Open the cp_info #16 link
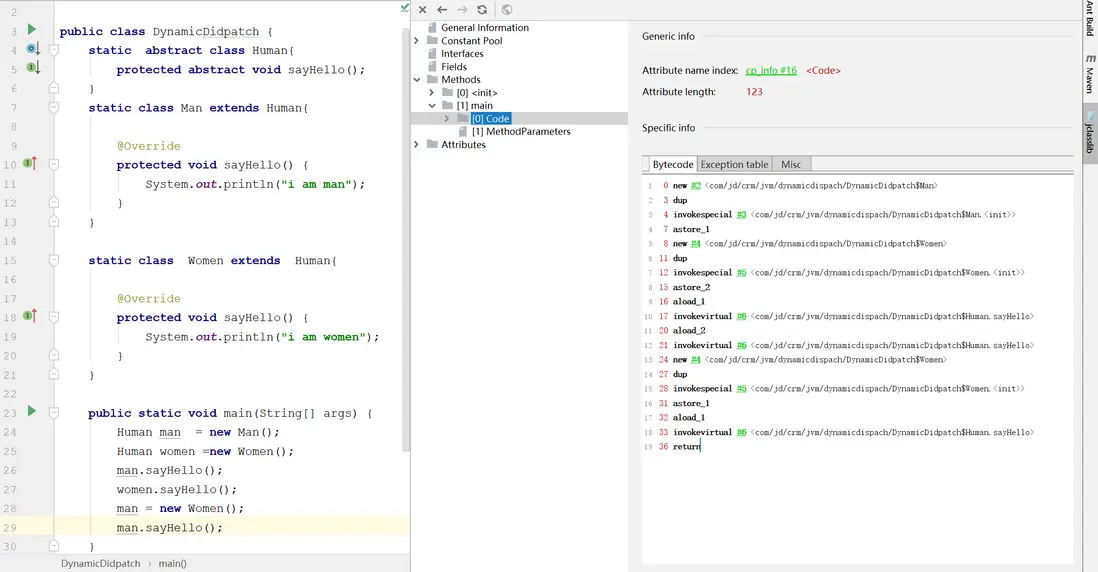The width and height of the screenshot is (1098, 572). click(771, 71)
